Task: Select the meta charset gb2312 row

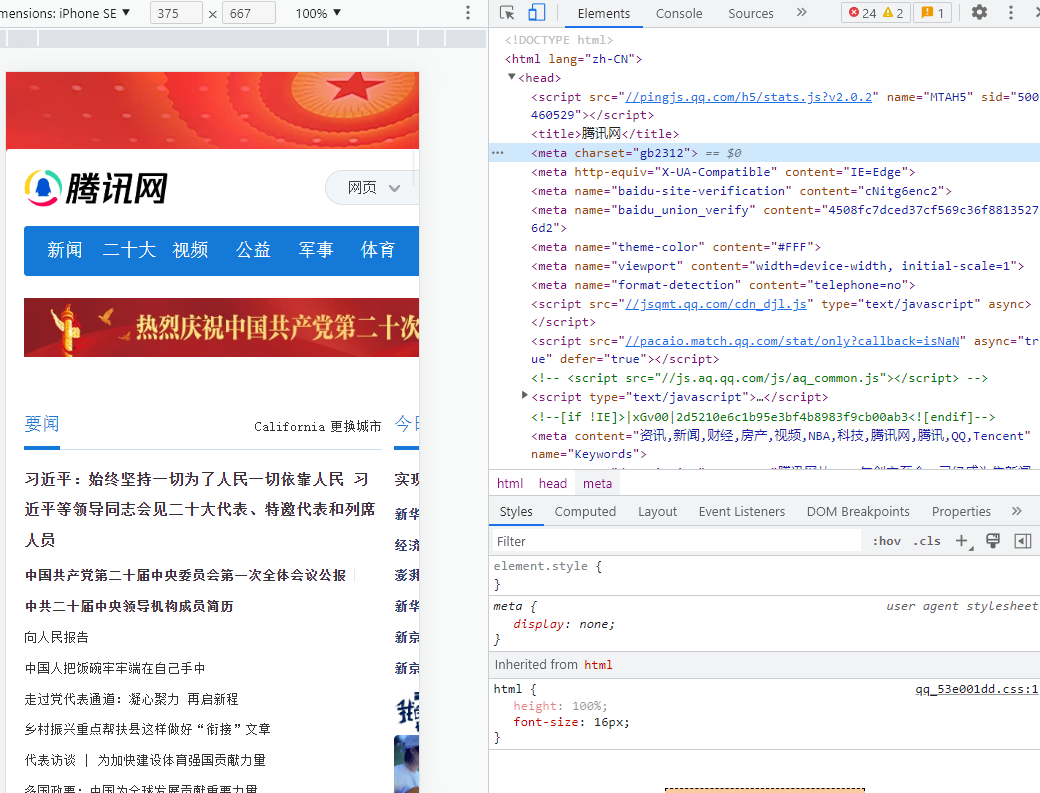Action: [x=764, y=152]
